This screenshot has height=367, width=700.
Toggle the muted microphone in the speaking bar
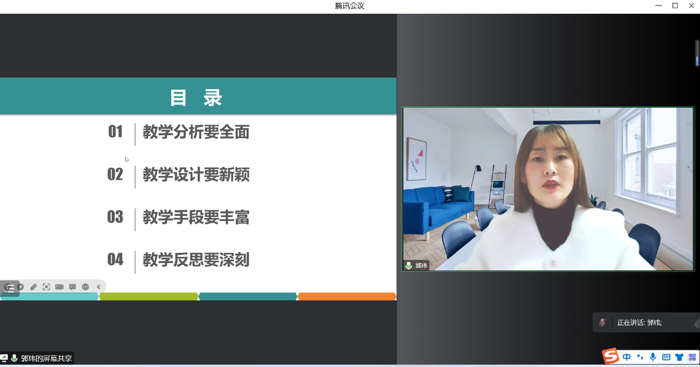pos(602,322)
